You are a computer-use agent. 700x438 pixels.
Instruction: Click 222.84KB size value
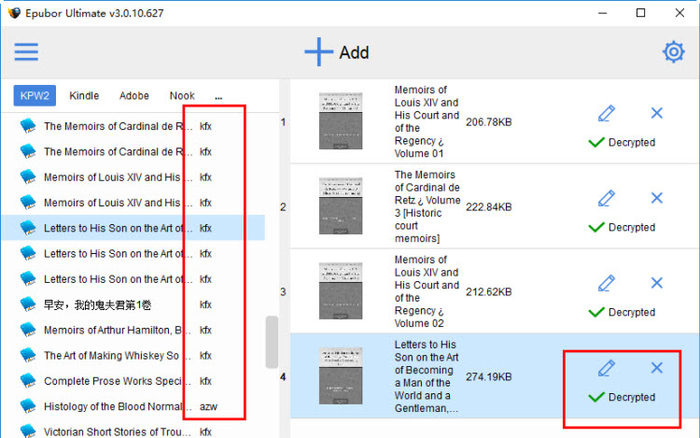tap(489, 207)
